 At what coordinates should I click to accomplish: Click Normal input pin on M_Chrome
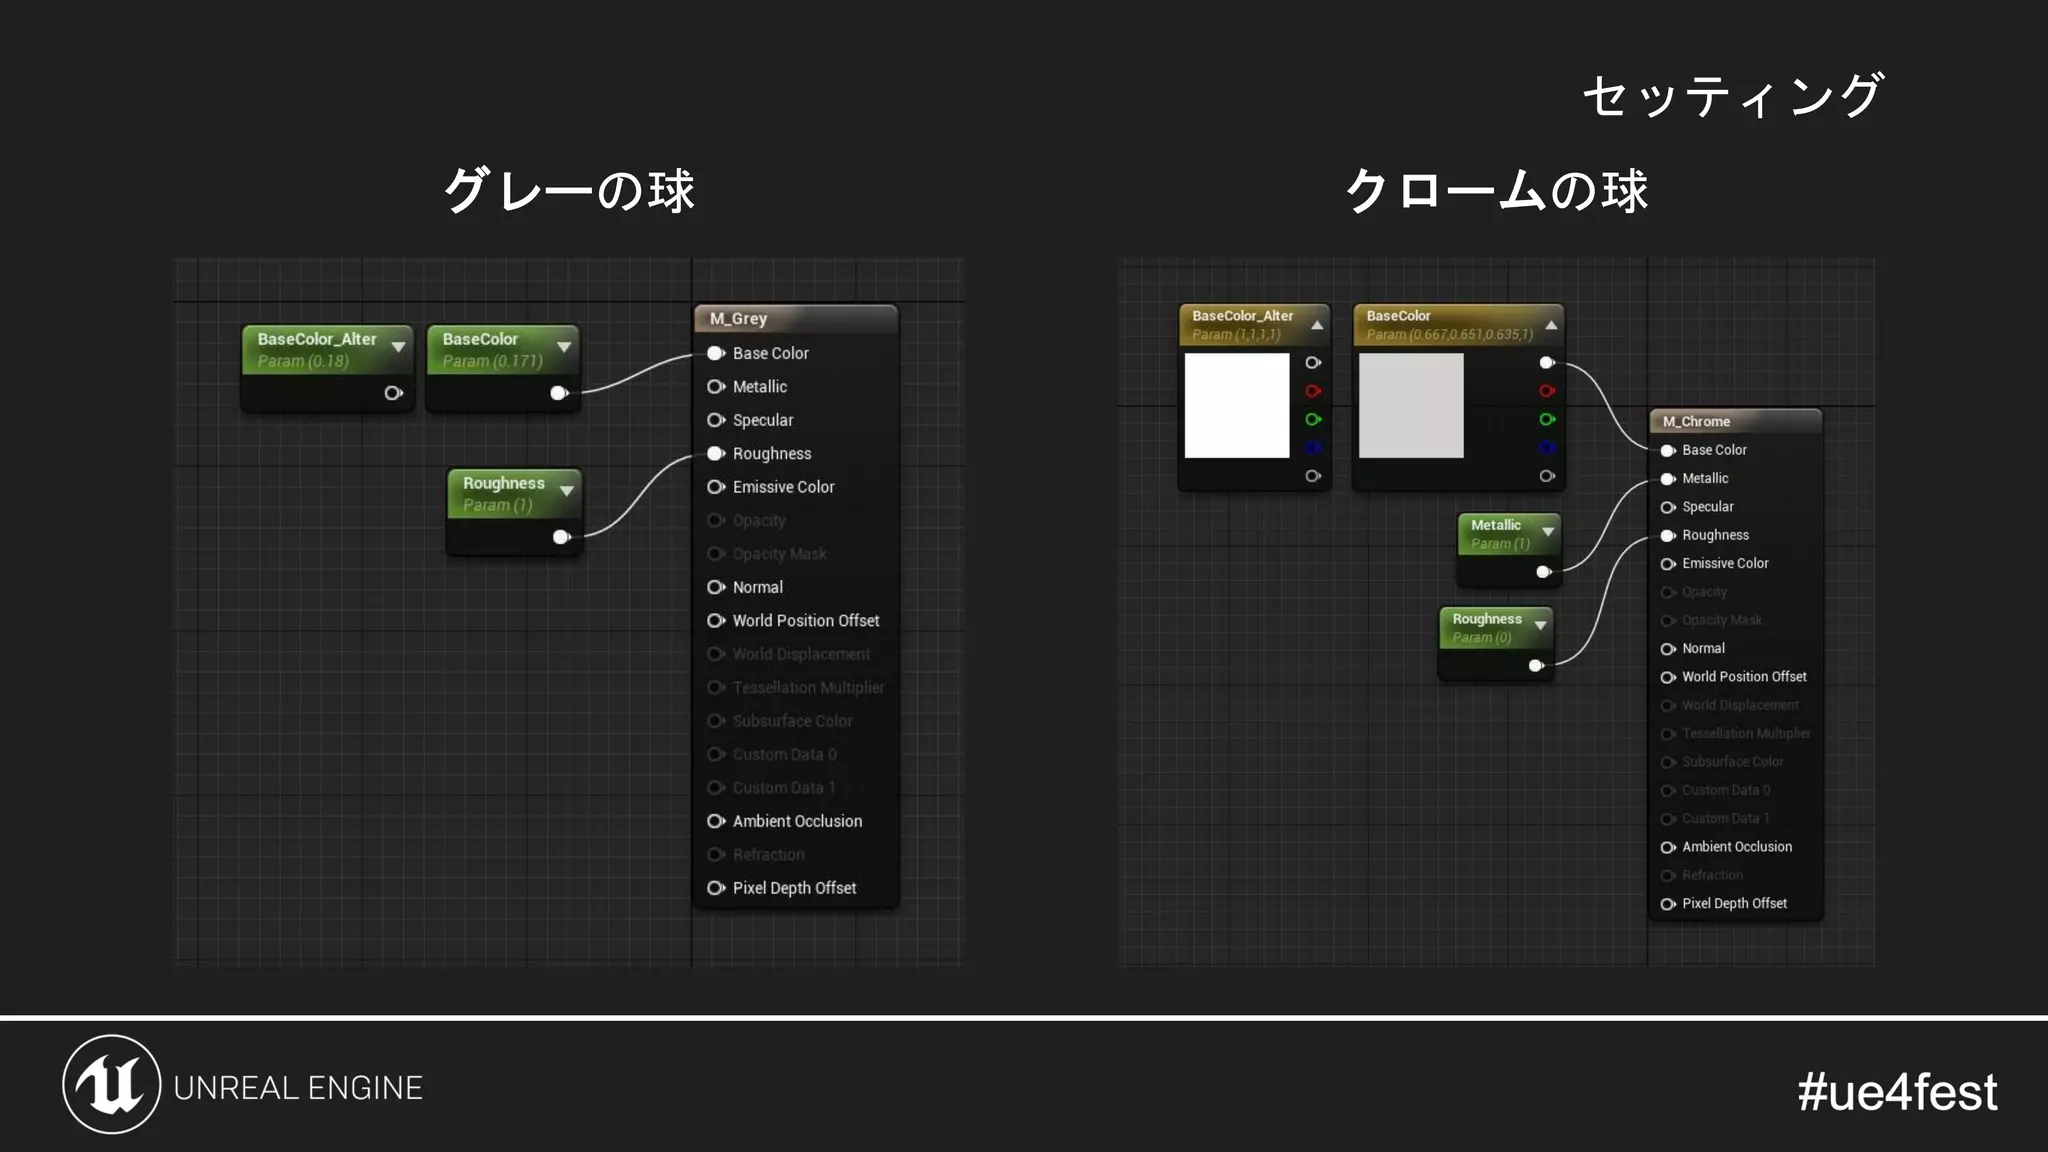coord(1668,649)
